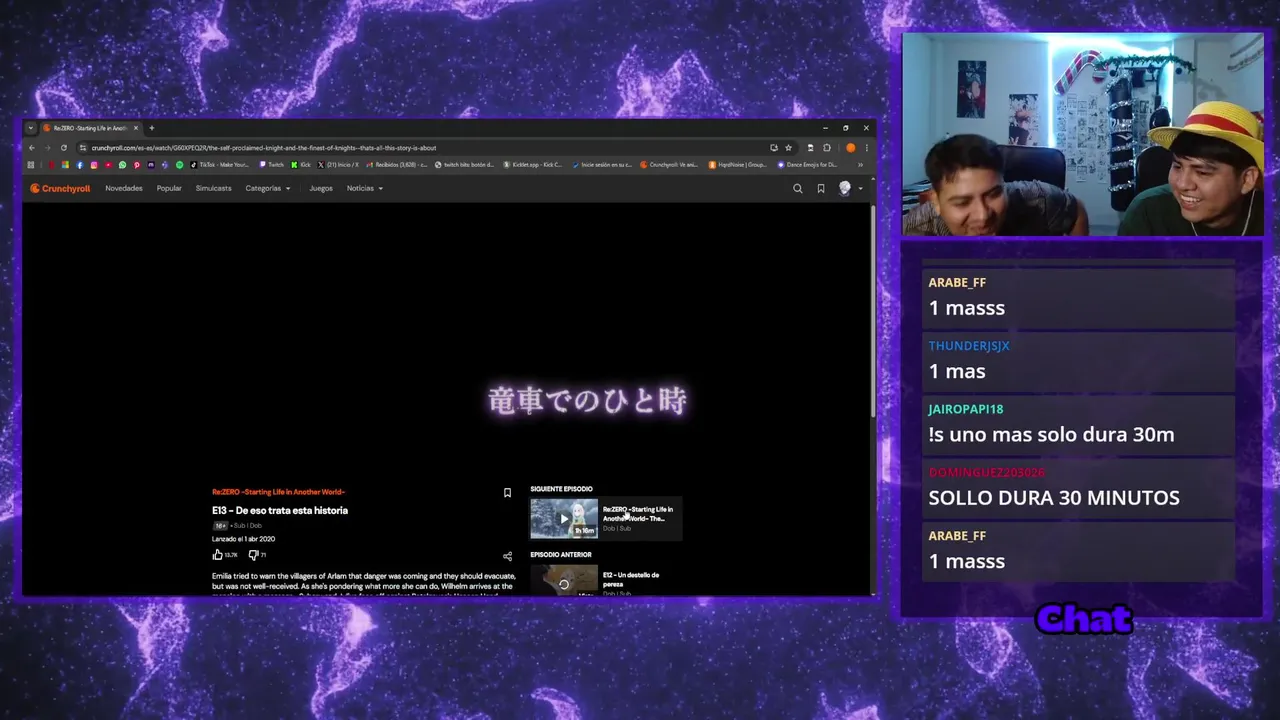This screenshot has height=720, width=1280.
Task: Expand the Categorías dropdown
Action: pyautogui.click(x=267, y=188)
